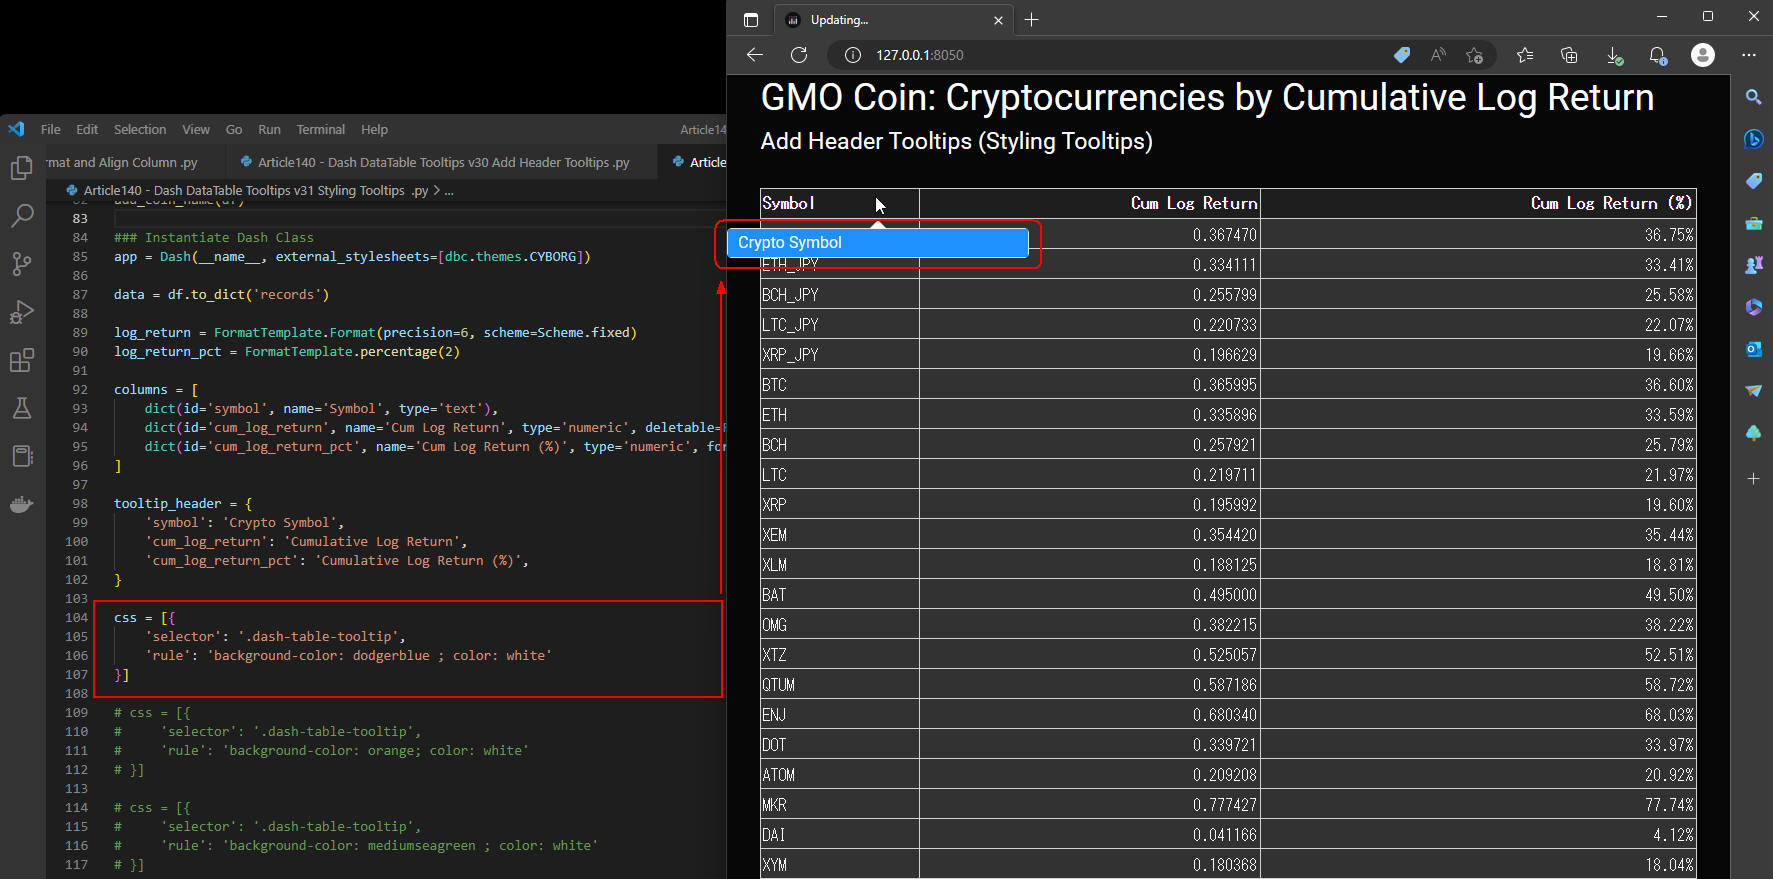Image resolution: width=1773 pixels, height=879 pixels.
Task: Open Run and Debug view
Action: [21, 312]
